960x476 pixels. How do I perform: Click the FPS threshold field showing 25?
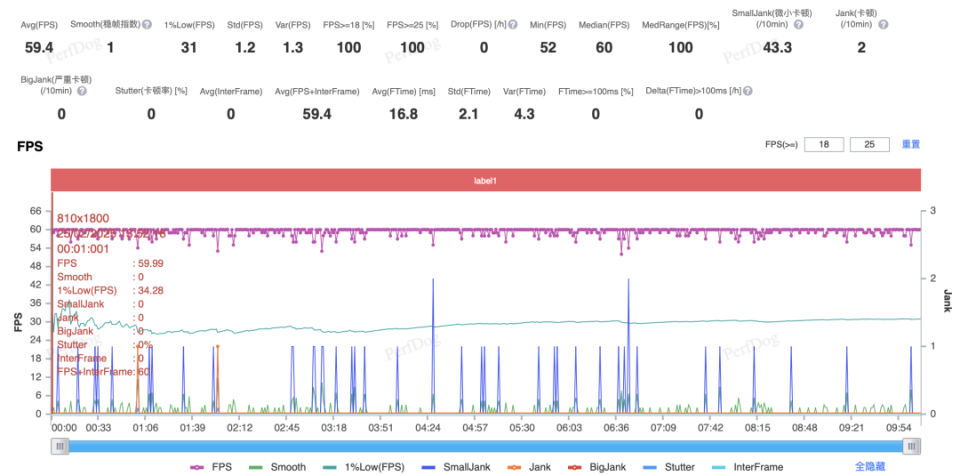[871, 145]
